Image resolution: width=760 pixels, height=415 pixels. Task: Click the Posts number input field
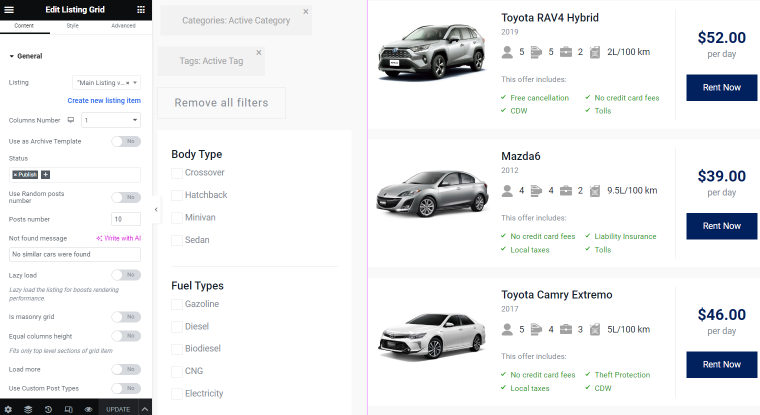[x=126, y=219]
